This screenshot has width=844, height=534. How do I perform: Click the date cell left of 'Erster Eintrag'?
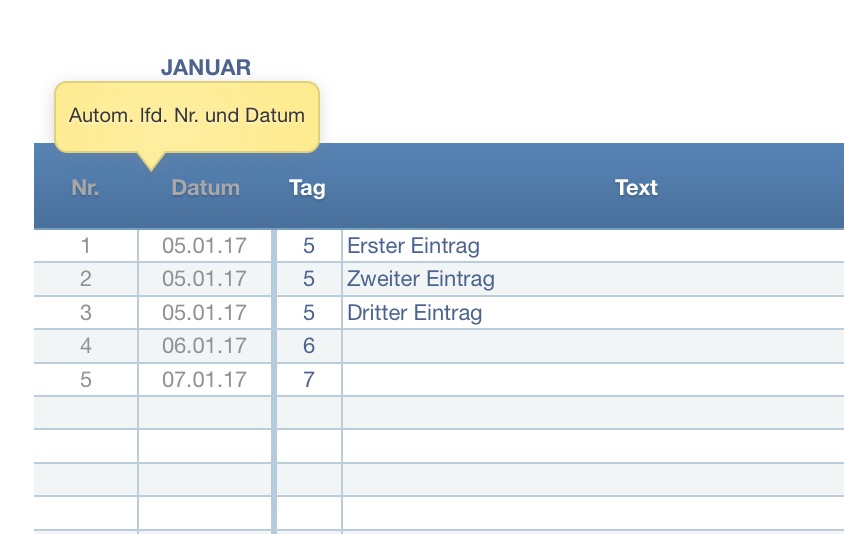coord(205,245)
